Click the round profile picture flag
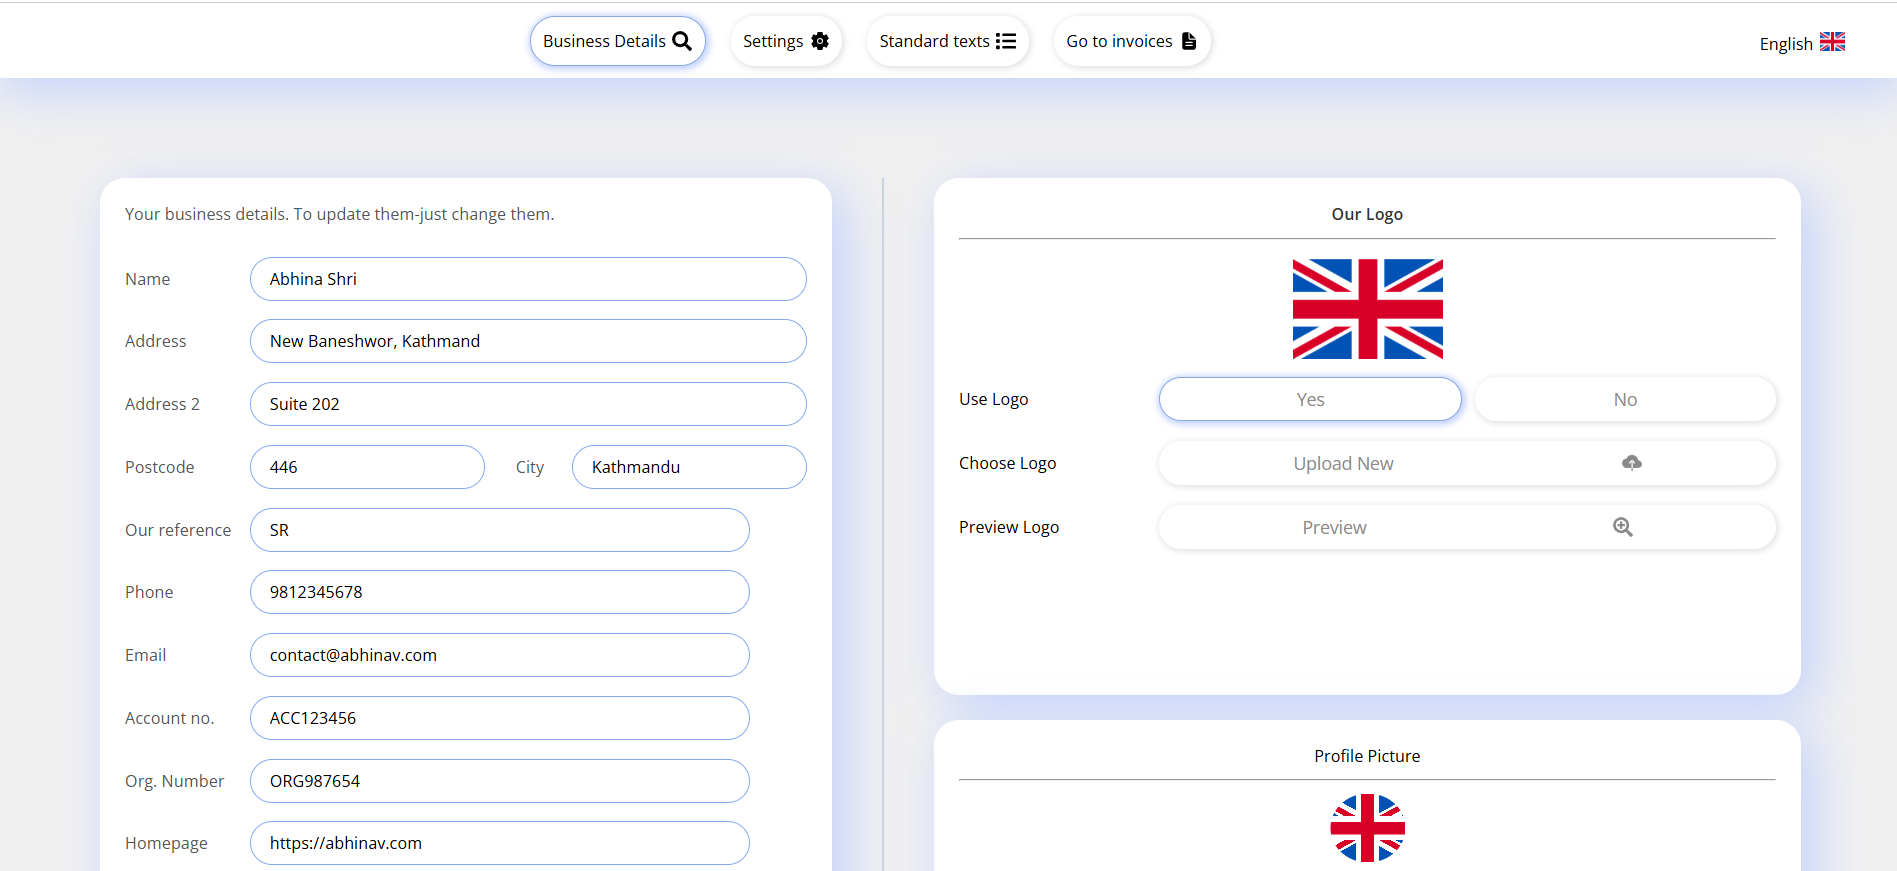 (1367, 828)
